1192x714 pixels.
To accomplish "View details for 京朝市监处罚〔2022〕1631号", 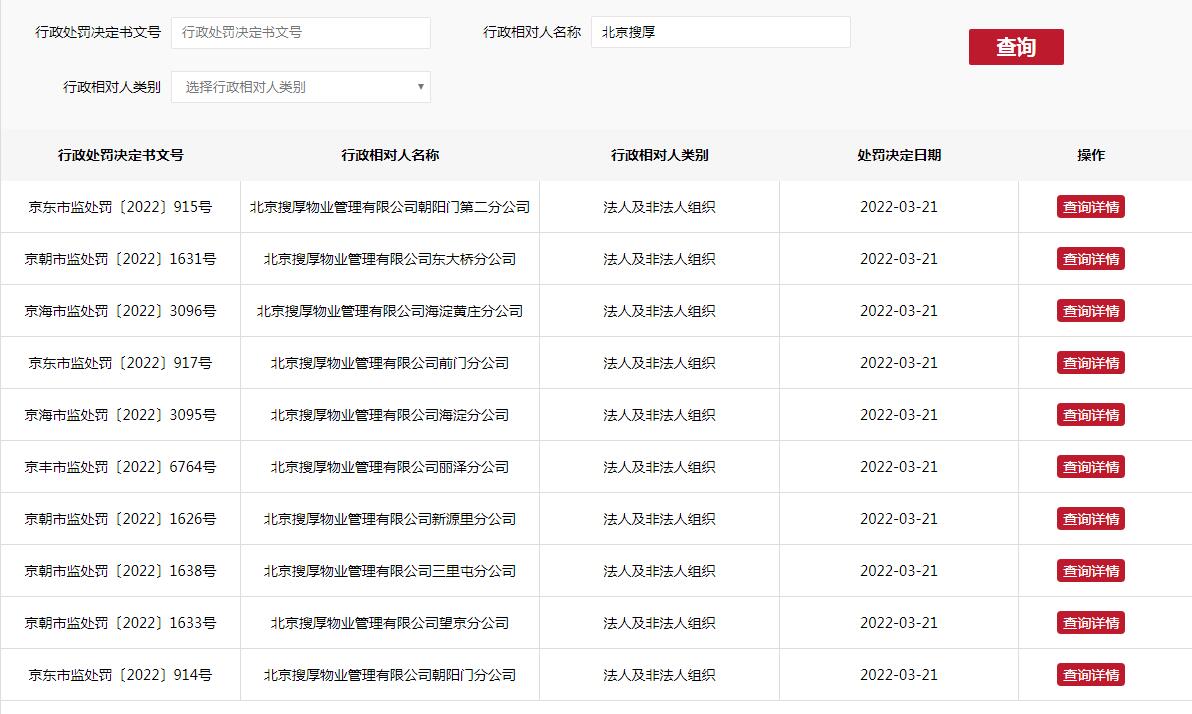I will [1090, 258].
